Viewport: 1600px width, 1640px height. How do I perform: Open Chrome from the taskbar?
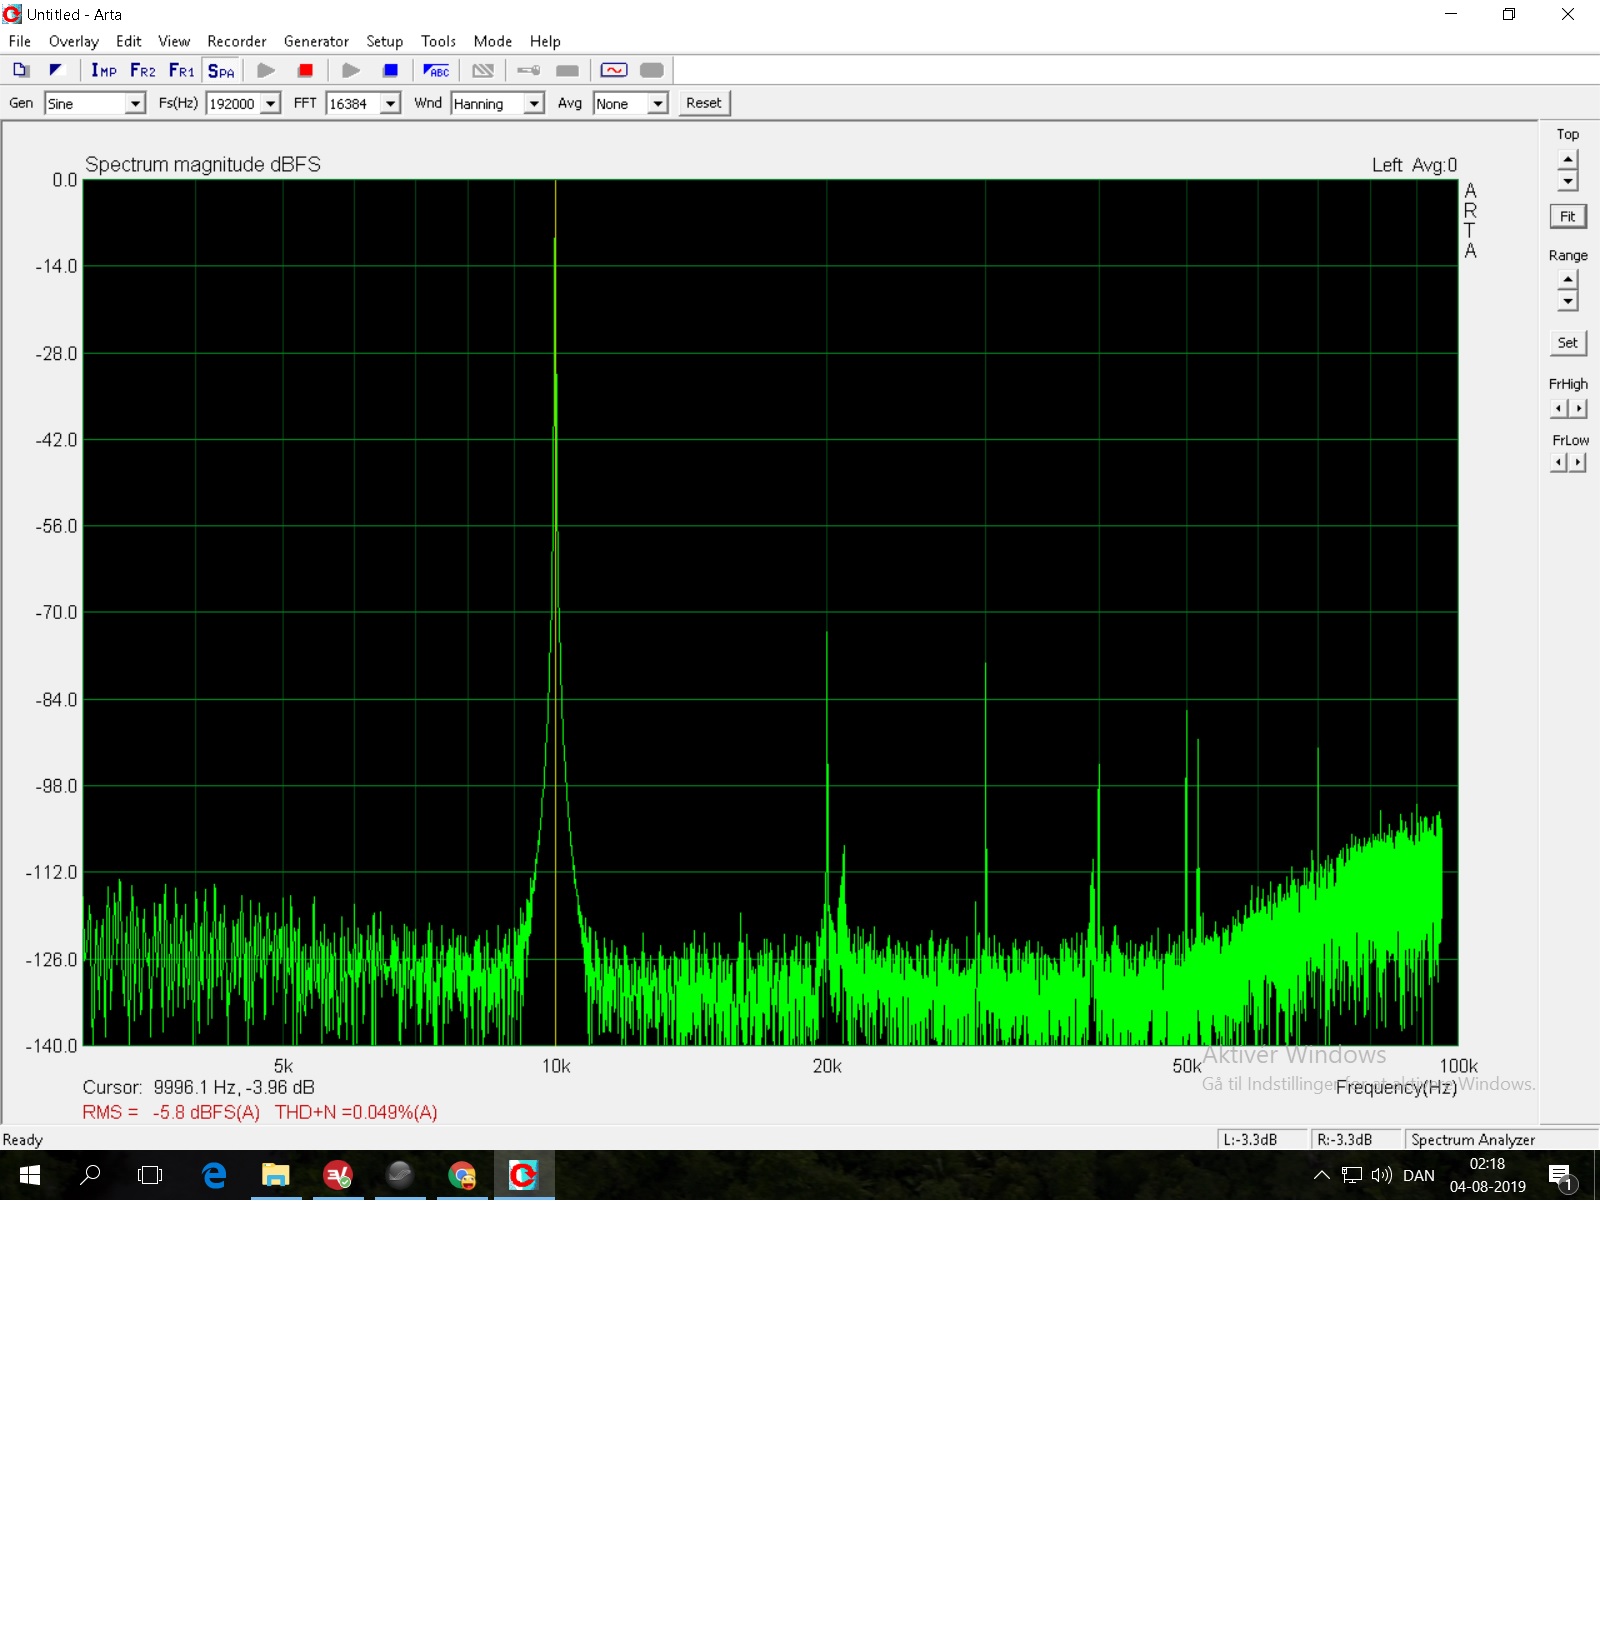click(462, 1175)
